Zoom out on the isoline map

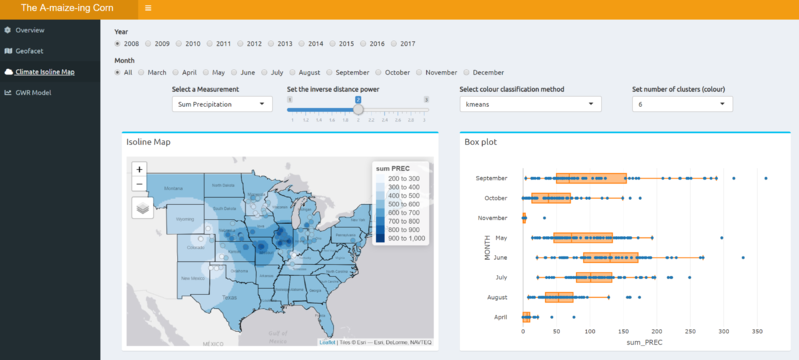tap(140, 184)
